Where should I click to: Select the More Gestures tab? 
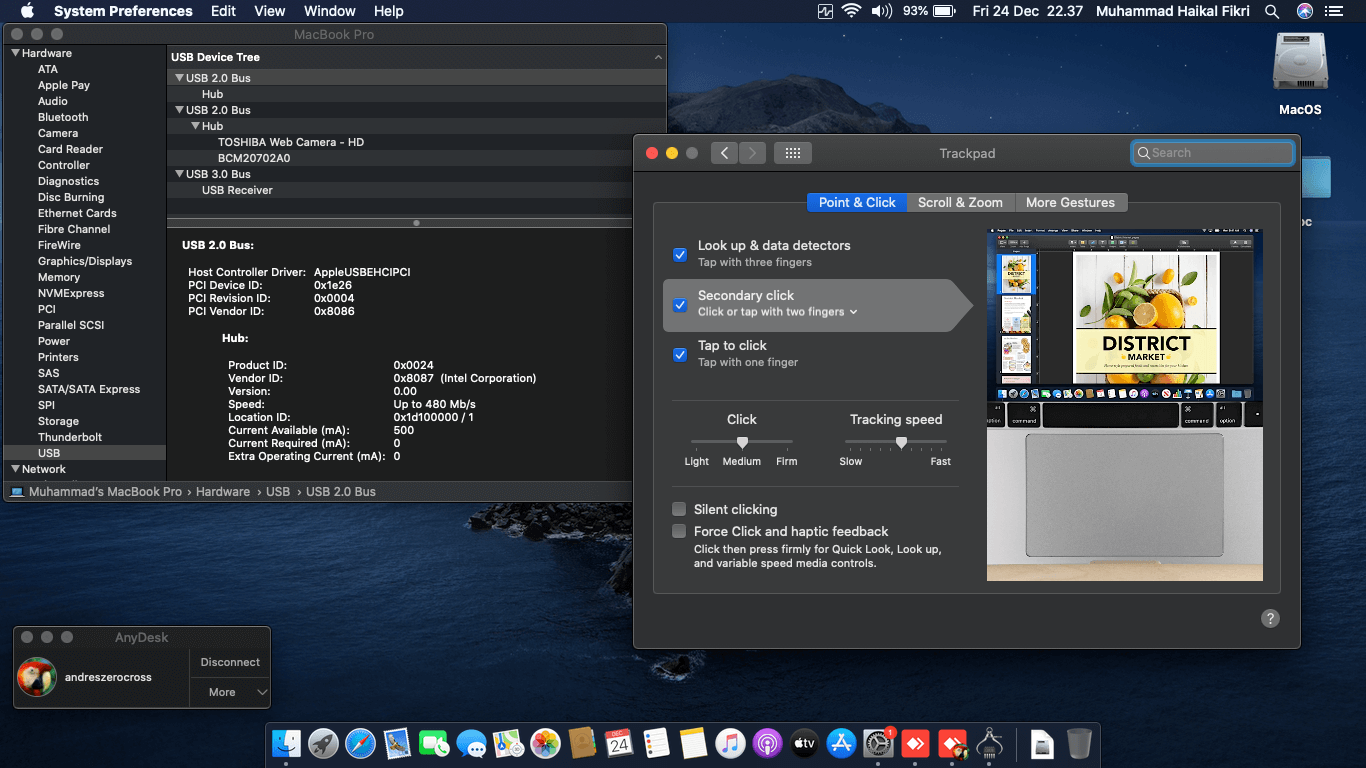1070,202
